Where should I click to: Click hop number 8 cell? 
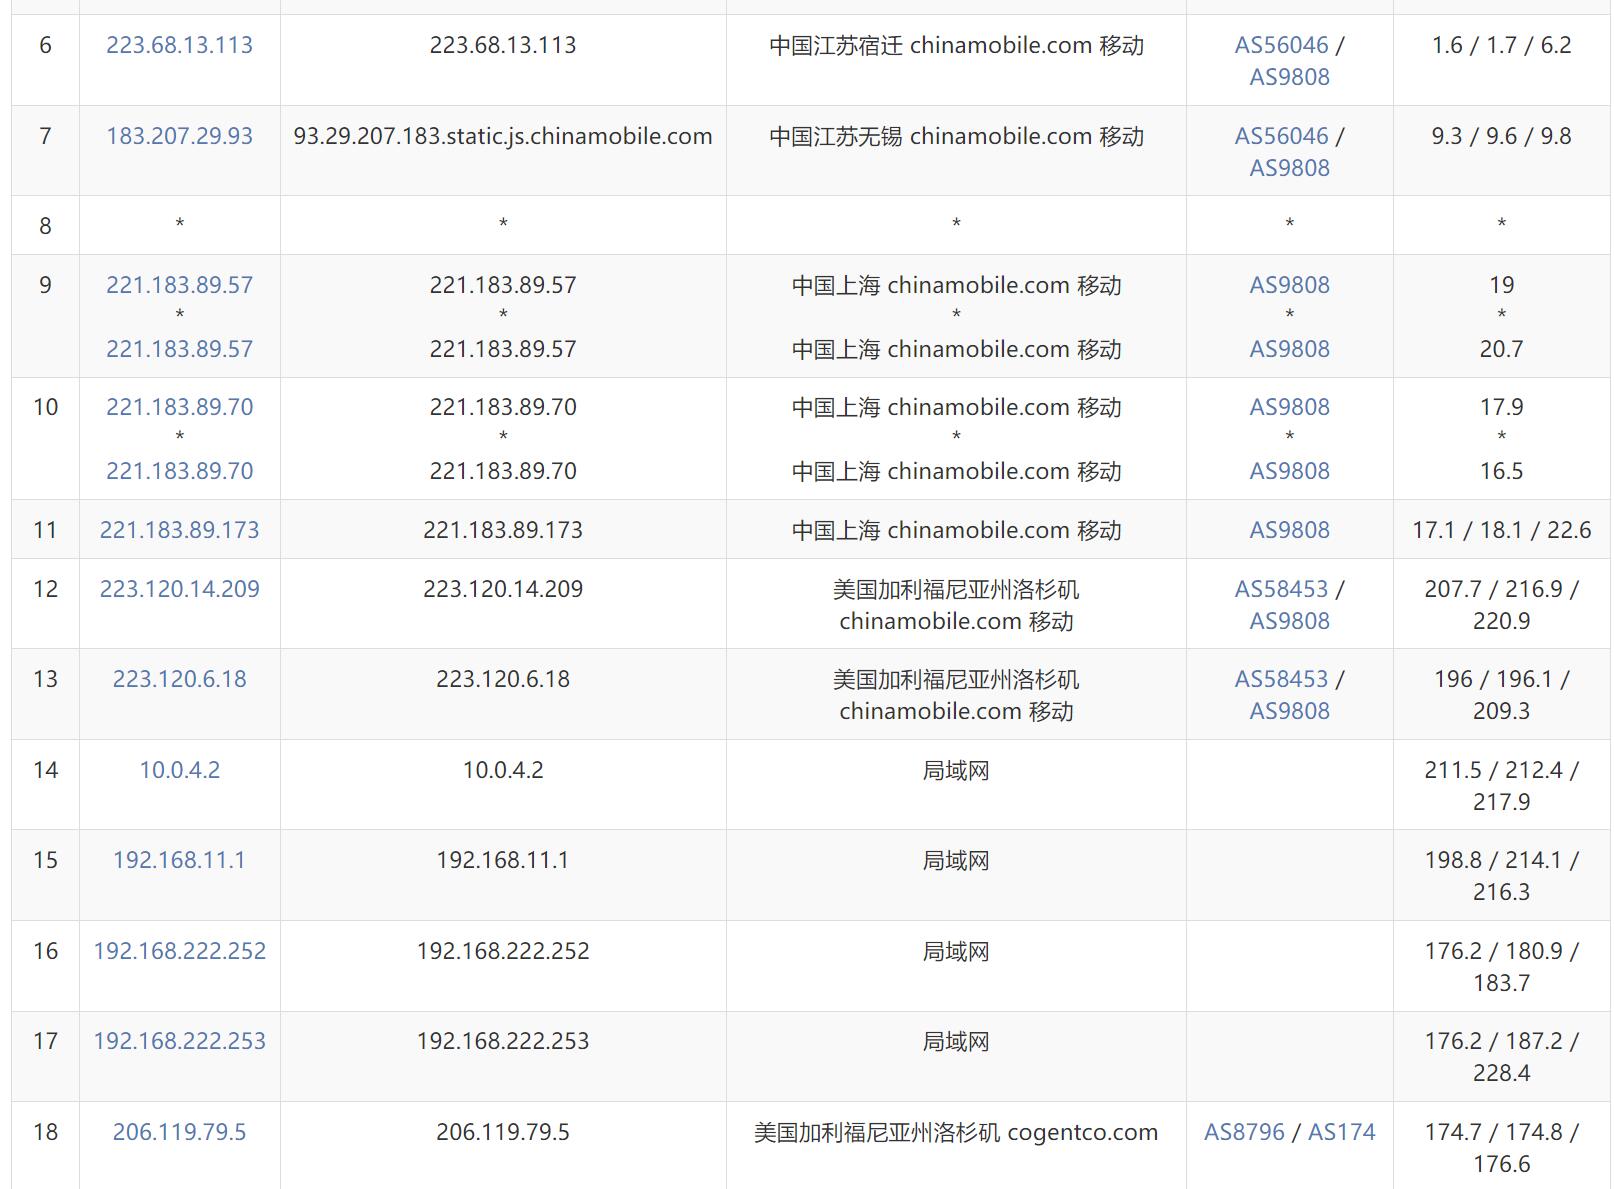[45, 226]
